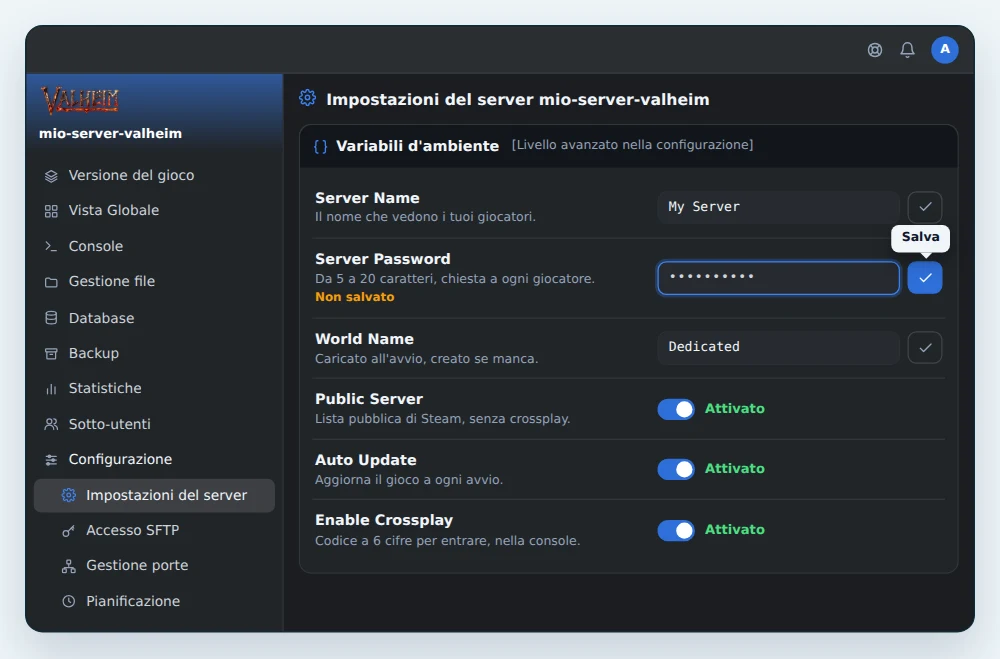Edit the Server Name field 'My Server'
1000x659 pixels.
[778, 207]
